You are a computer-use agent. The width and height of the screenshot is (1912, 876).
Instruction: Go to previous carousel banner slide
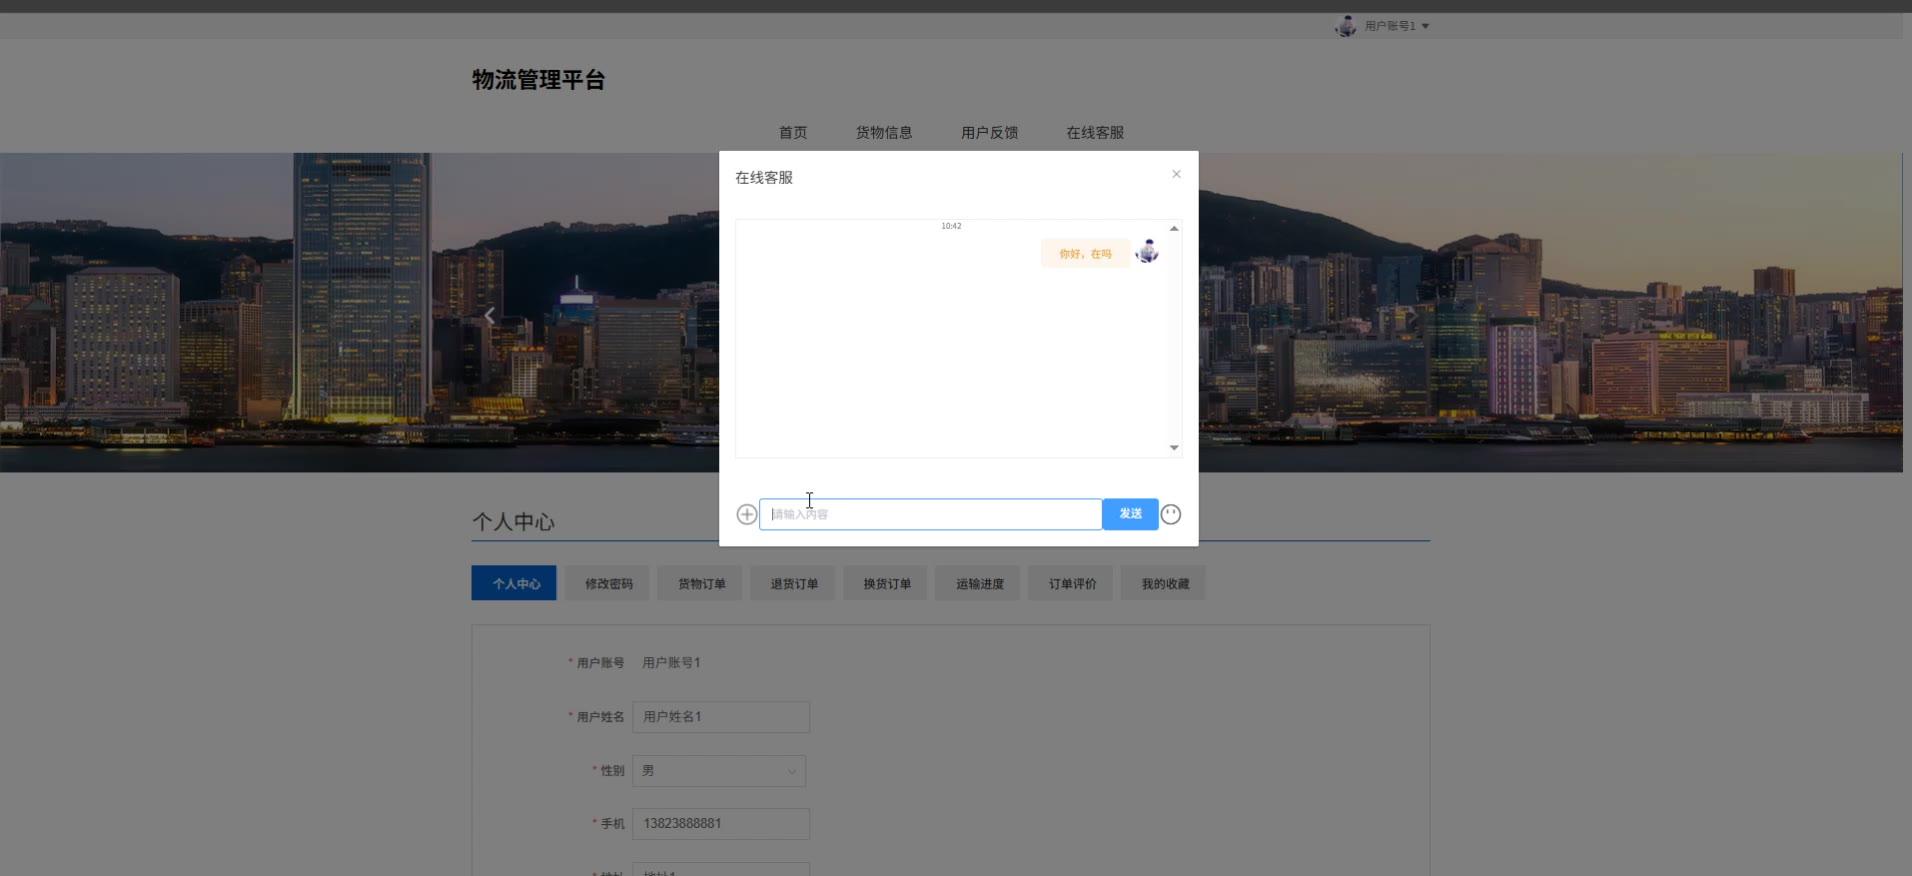pos(489,315)
